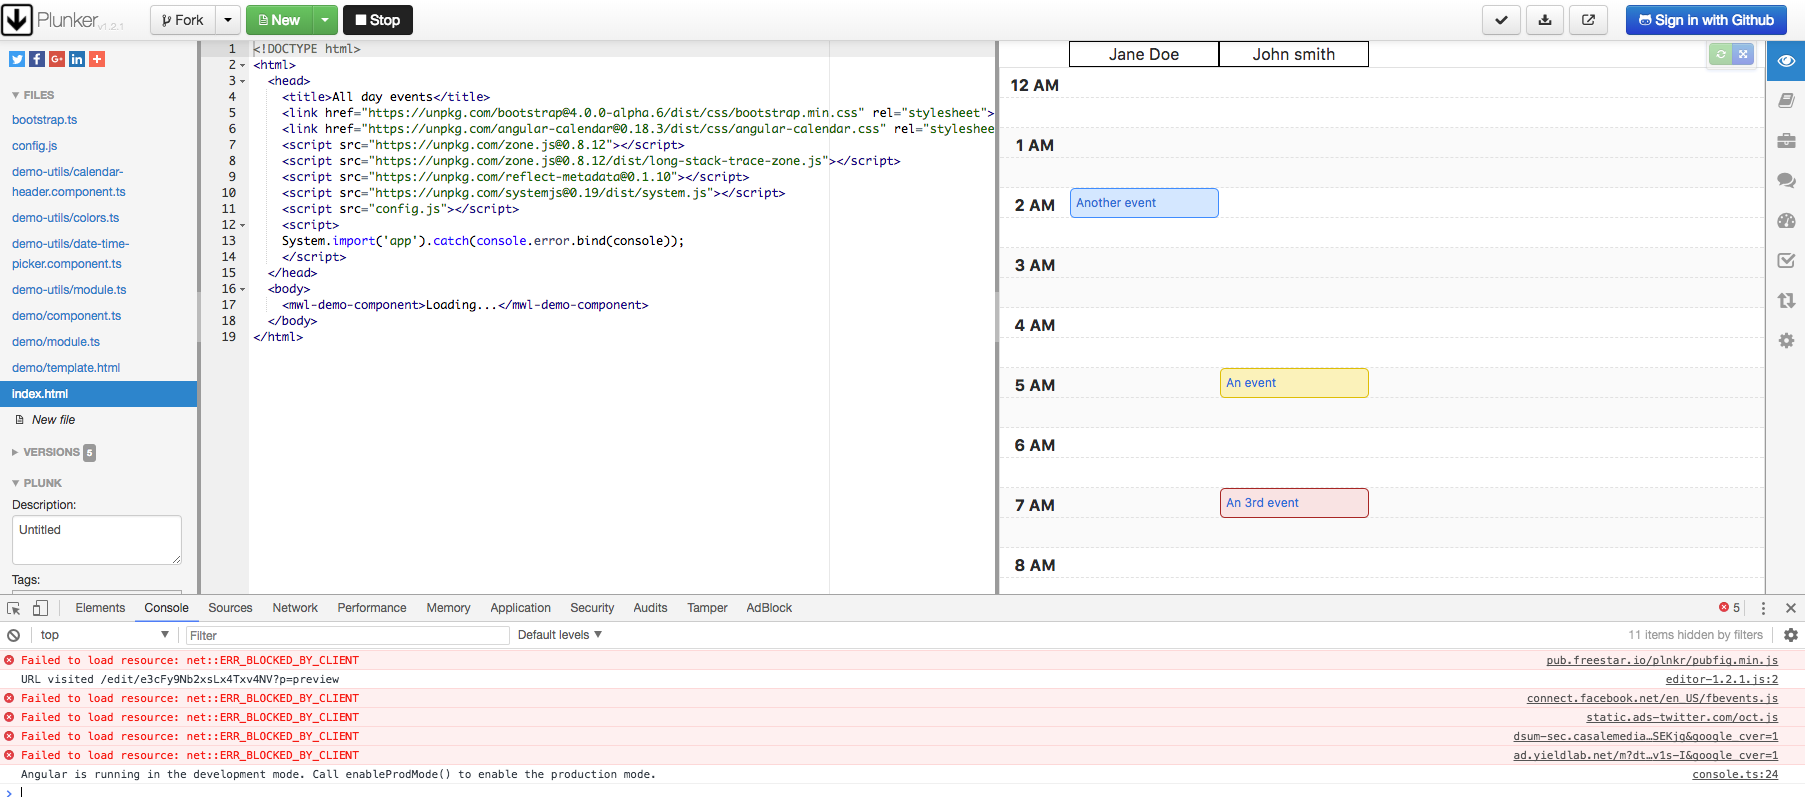Open more sharing options plus icon
Viewport: 1805px width, 797px height.
[x=97, y=59]
